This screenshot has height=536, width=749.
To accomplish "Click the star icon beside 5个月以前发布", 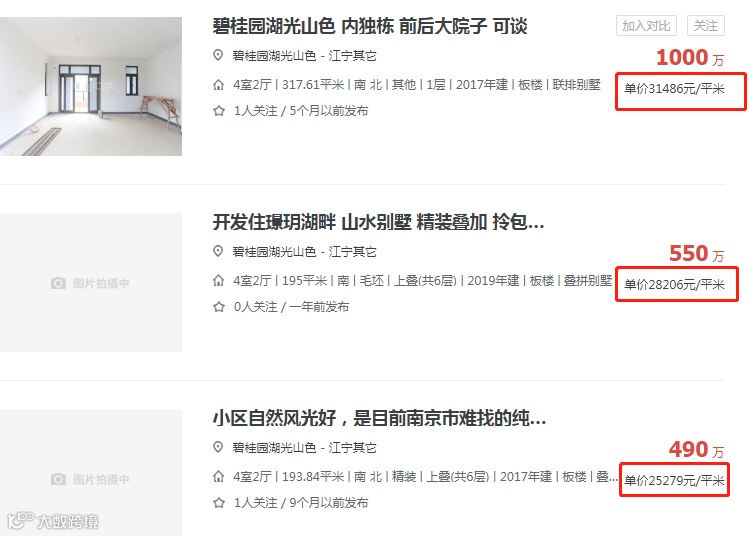I will (219, 111).
